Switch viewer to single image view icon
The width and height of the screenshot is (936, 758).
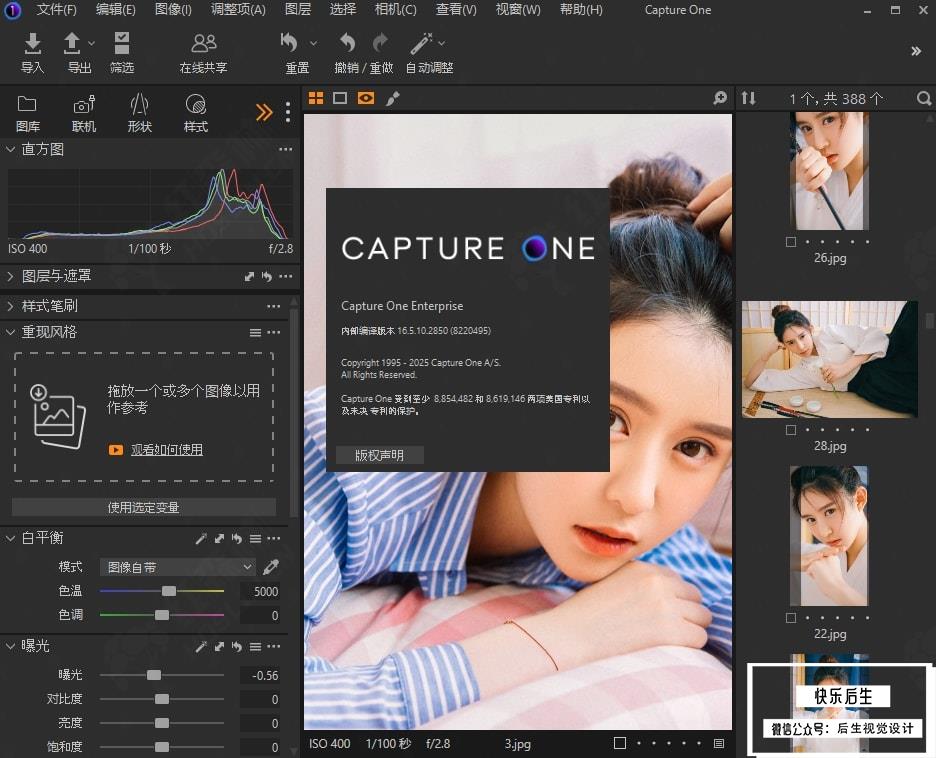pyautogui.click(x=340, y=98)
